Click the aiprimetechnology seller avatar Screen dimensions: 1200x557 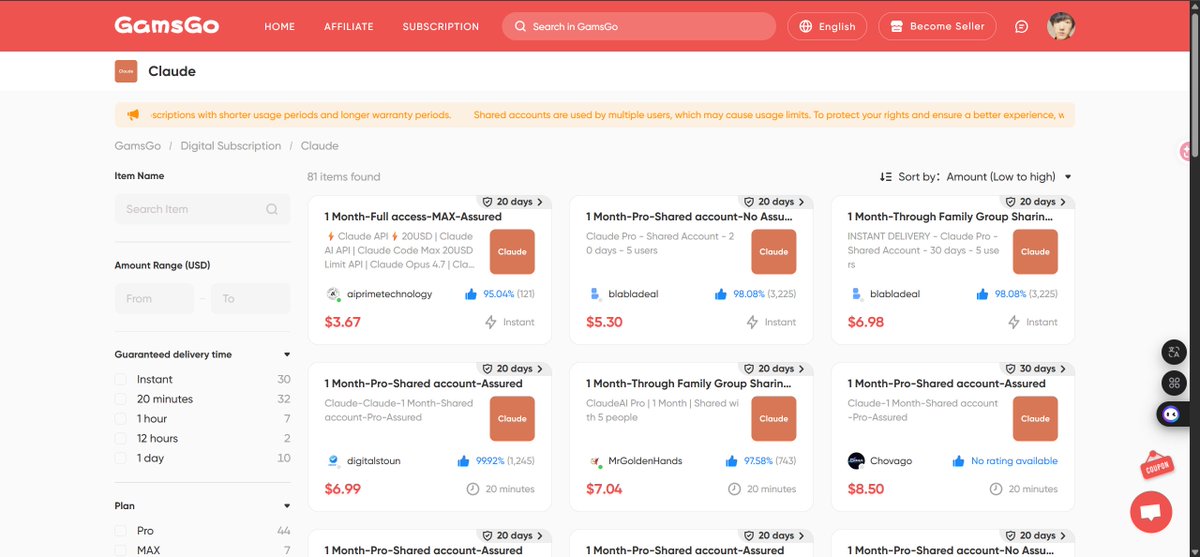[x=333, y=294]
